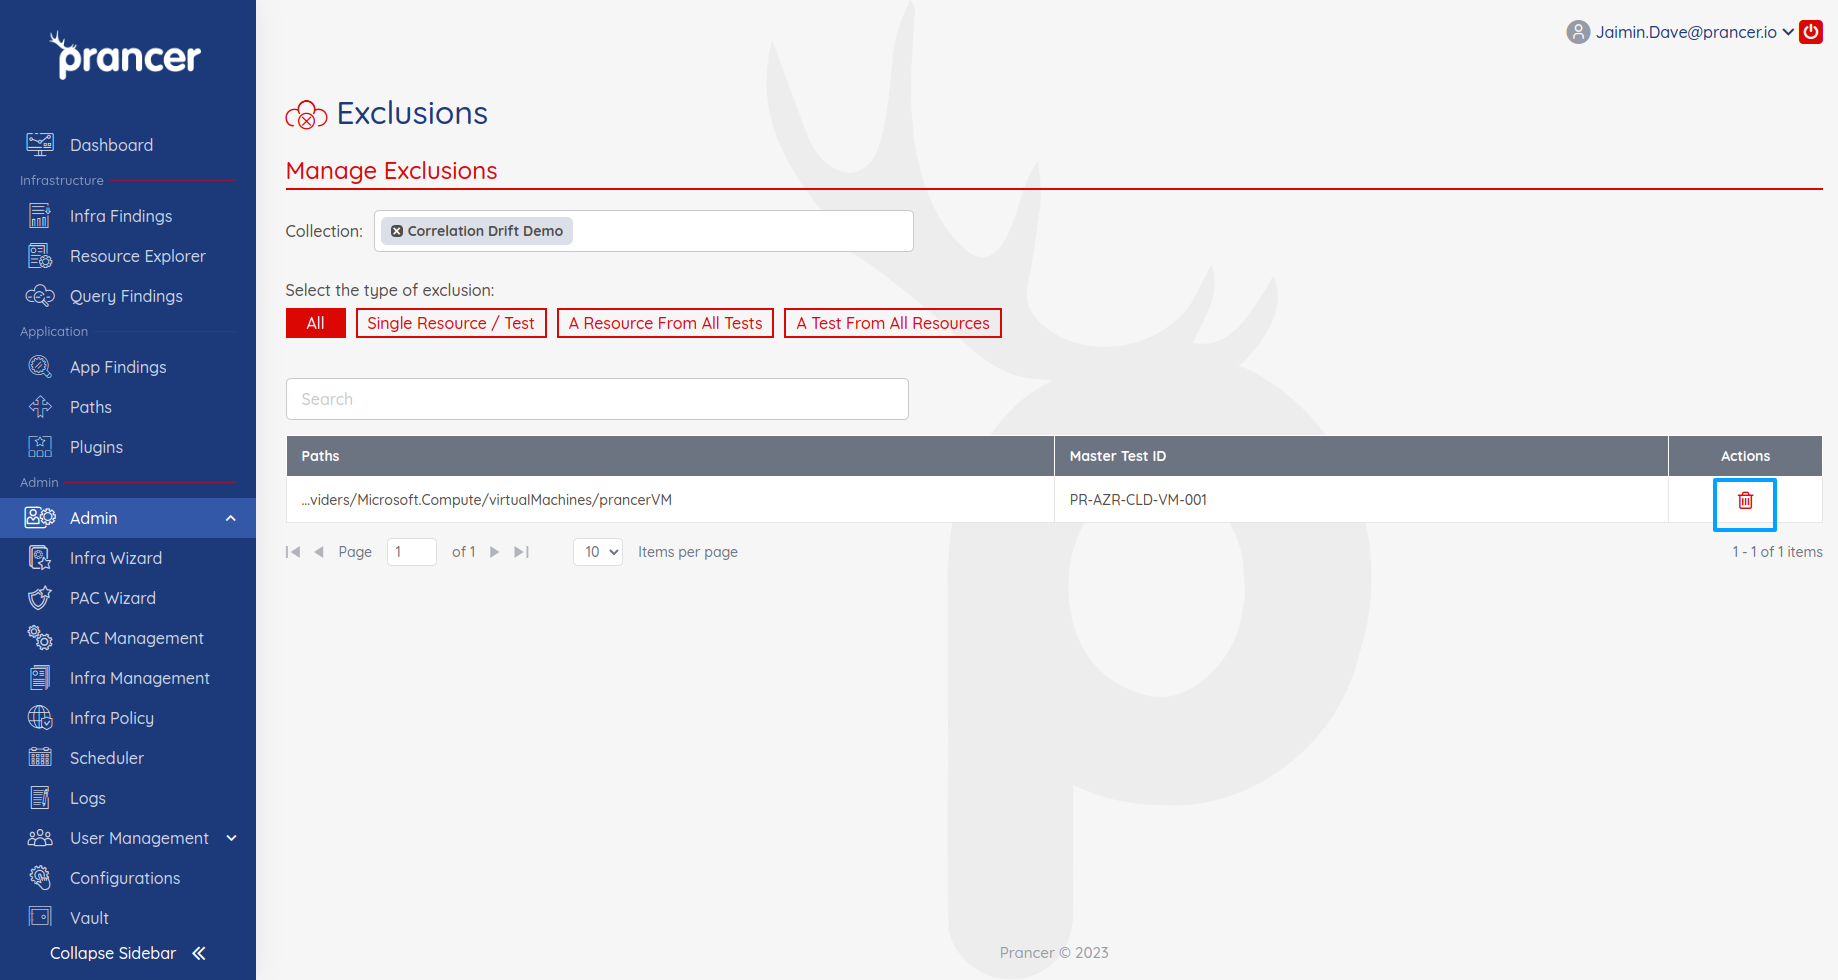
Task: Click the user avatar icon
Action: coord(1578,32)
